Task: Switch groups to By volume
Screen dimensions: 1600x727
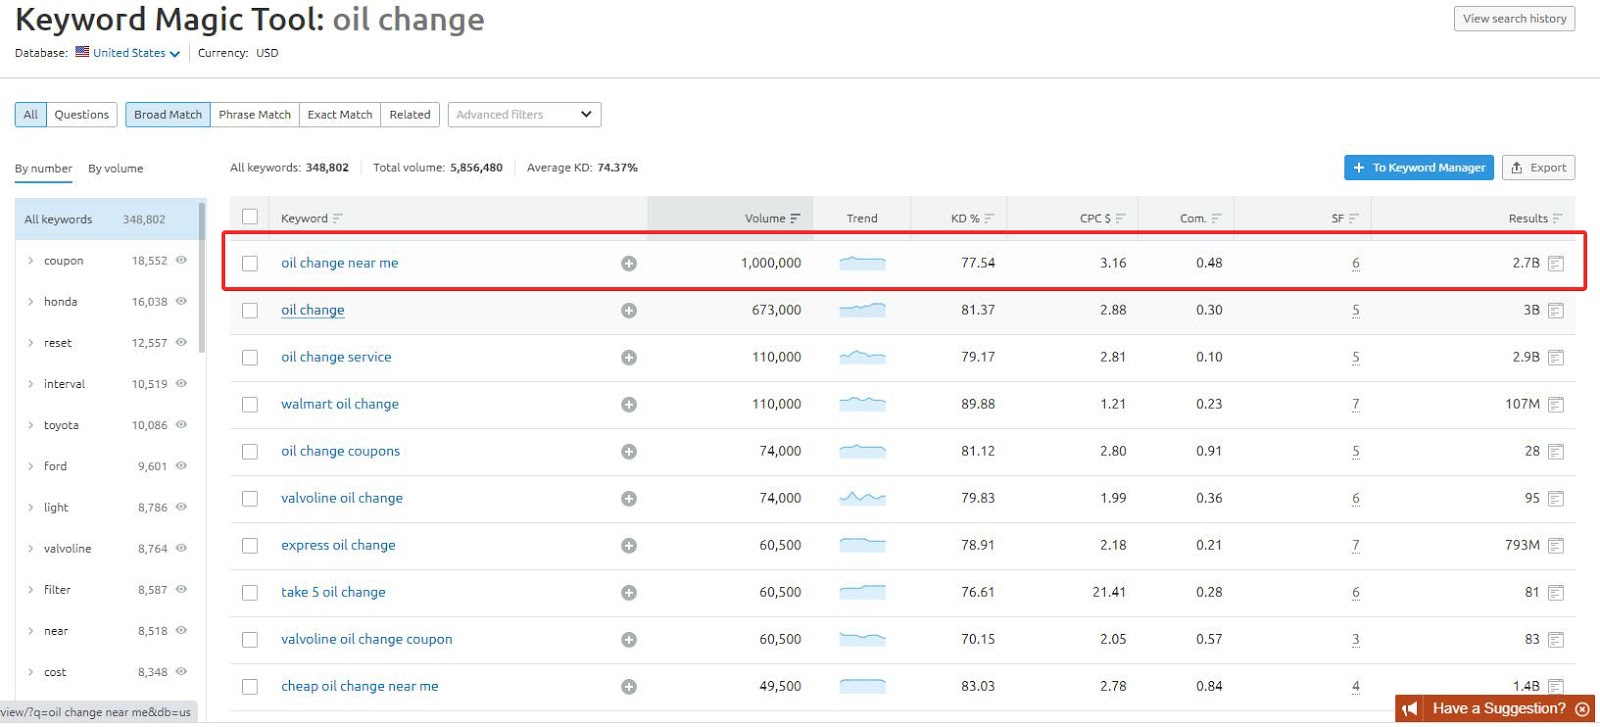Action: point(116,169)
